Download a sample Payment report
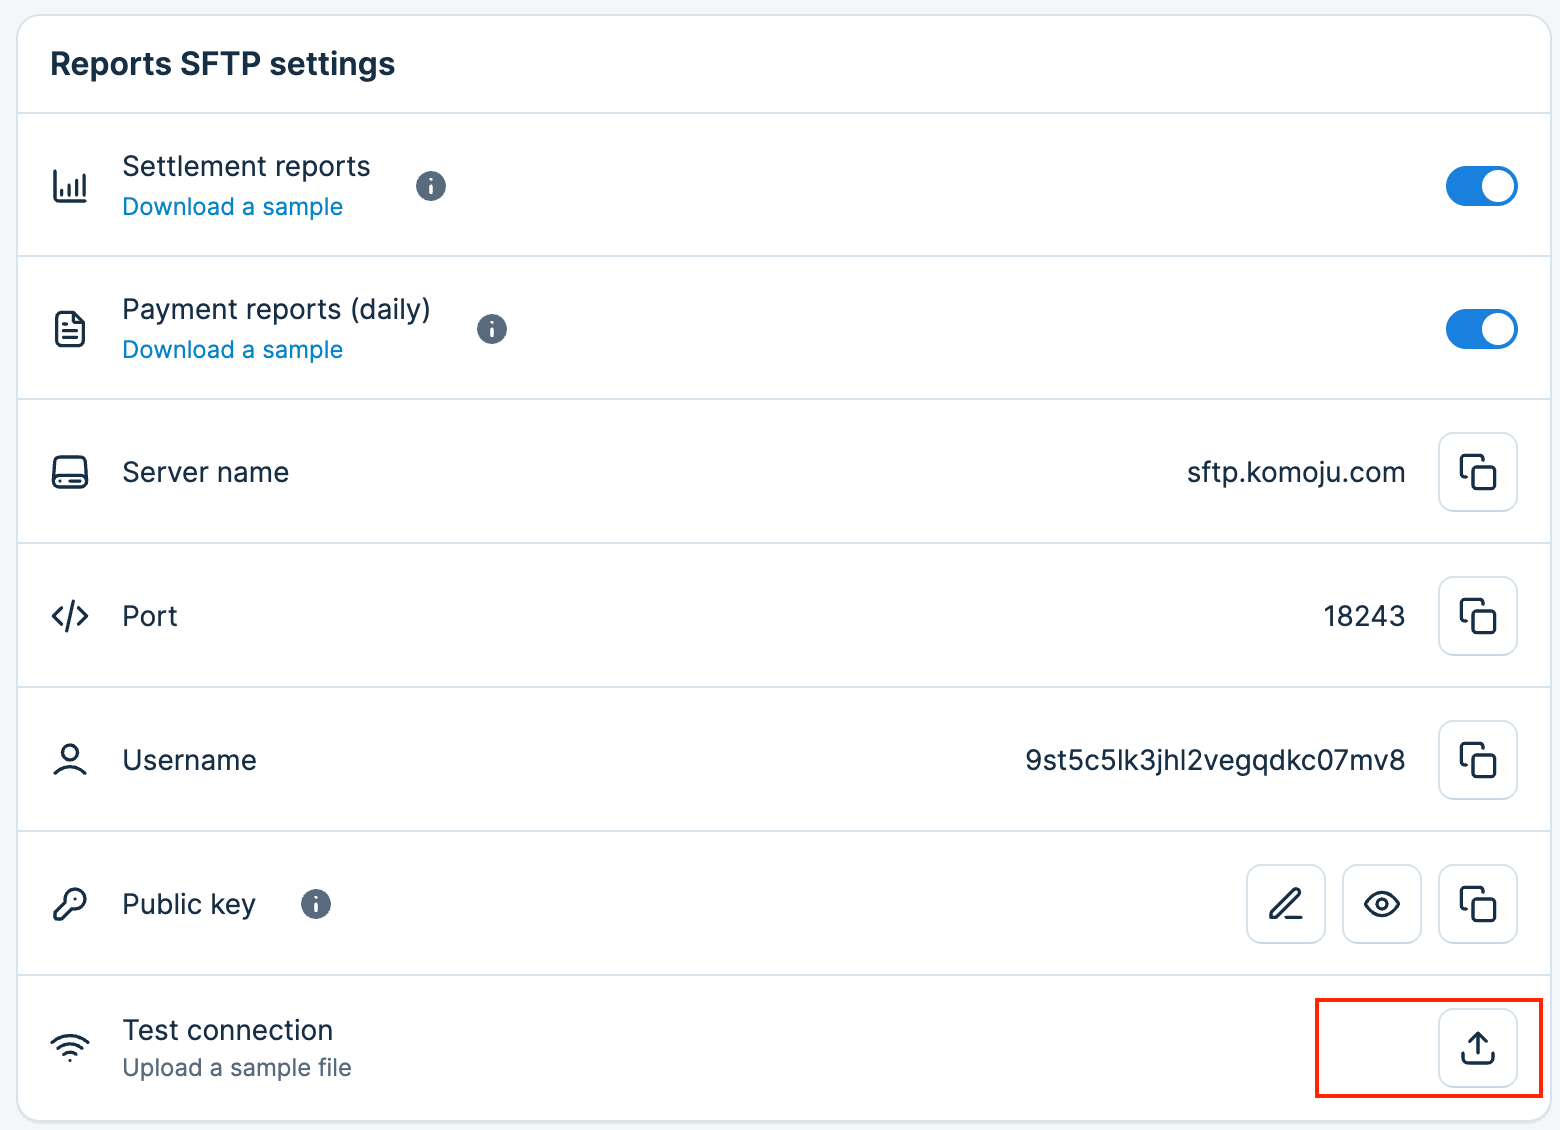 232,350
